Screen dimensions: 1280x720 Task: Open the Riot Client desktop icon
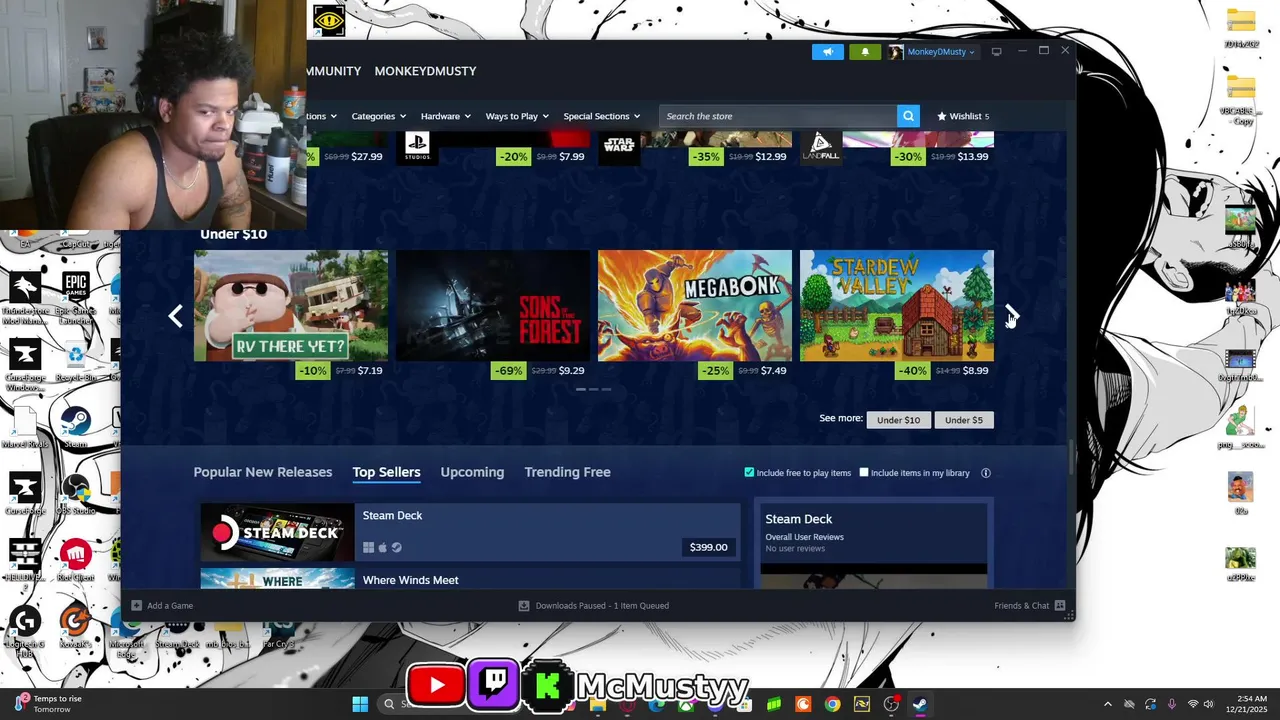tap(76, 560)
